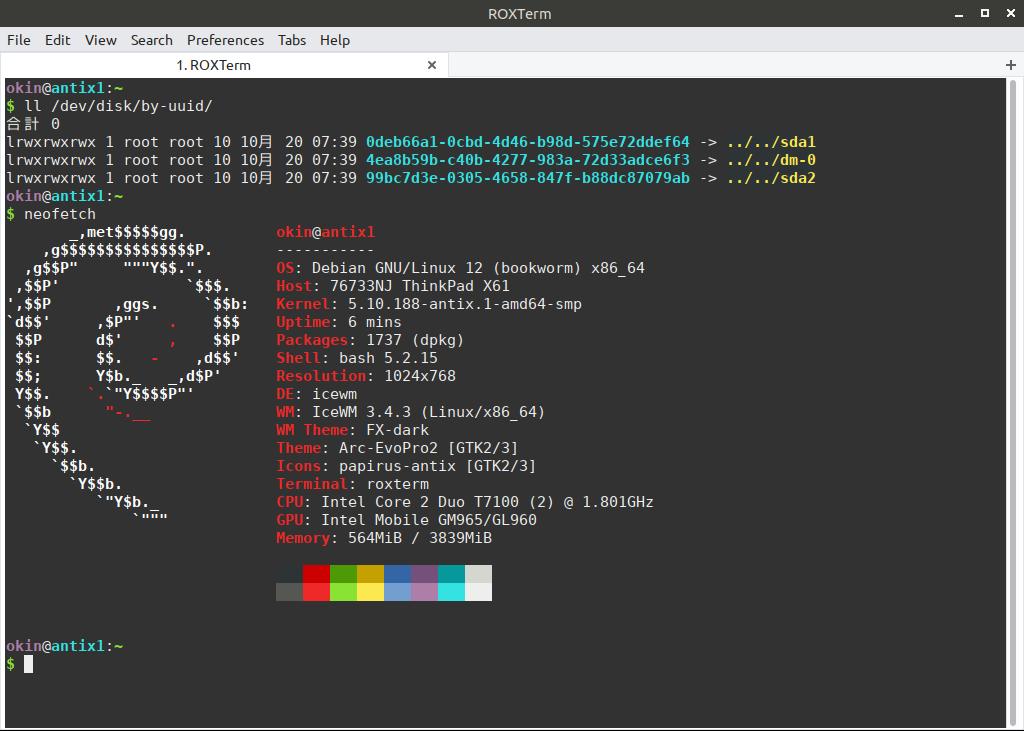1024x731 pixels.
Task: Click the dark green color block in the palette
Action: tap(344, 574)
